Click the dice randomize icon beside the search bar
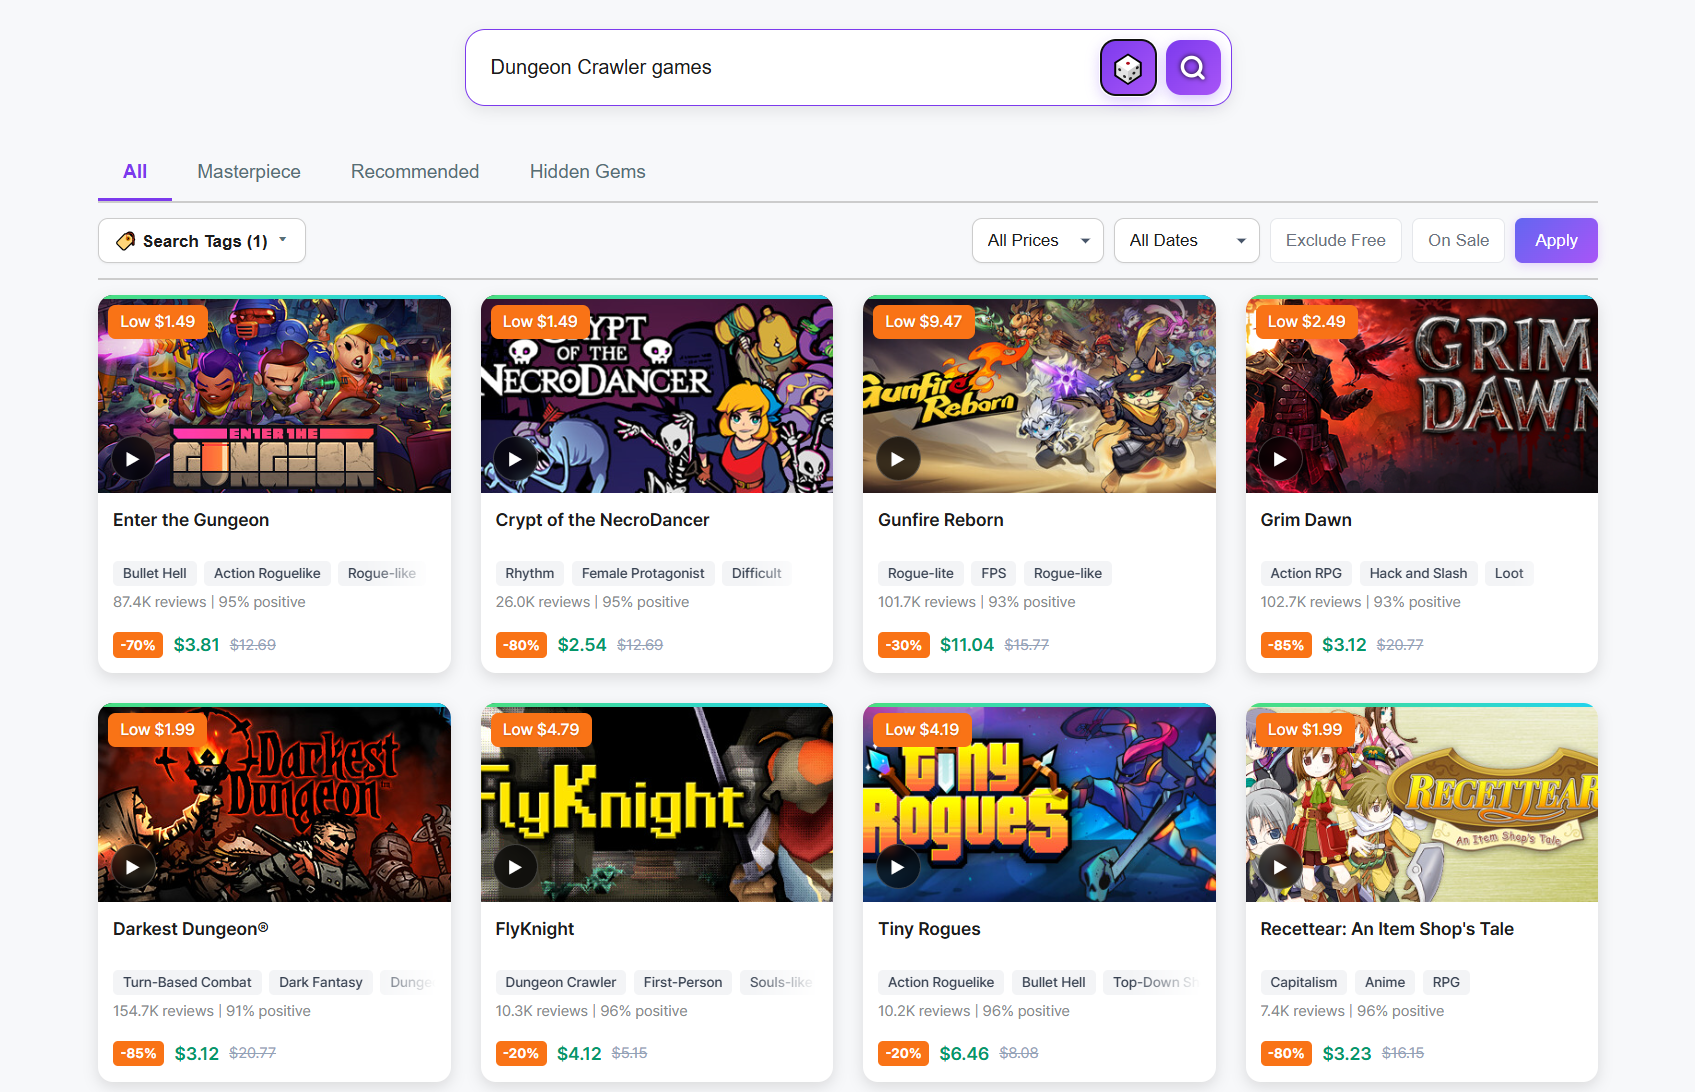This screenshot has width=1695, height=1092. point(1128,67)
